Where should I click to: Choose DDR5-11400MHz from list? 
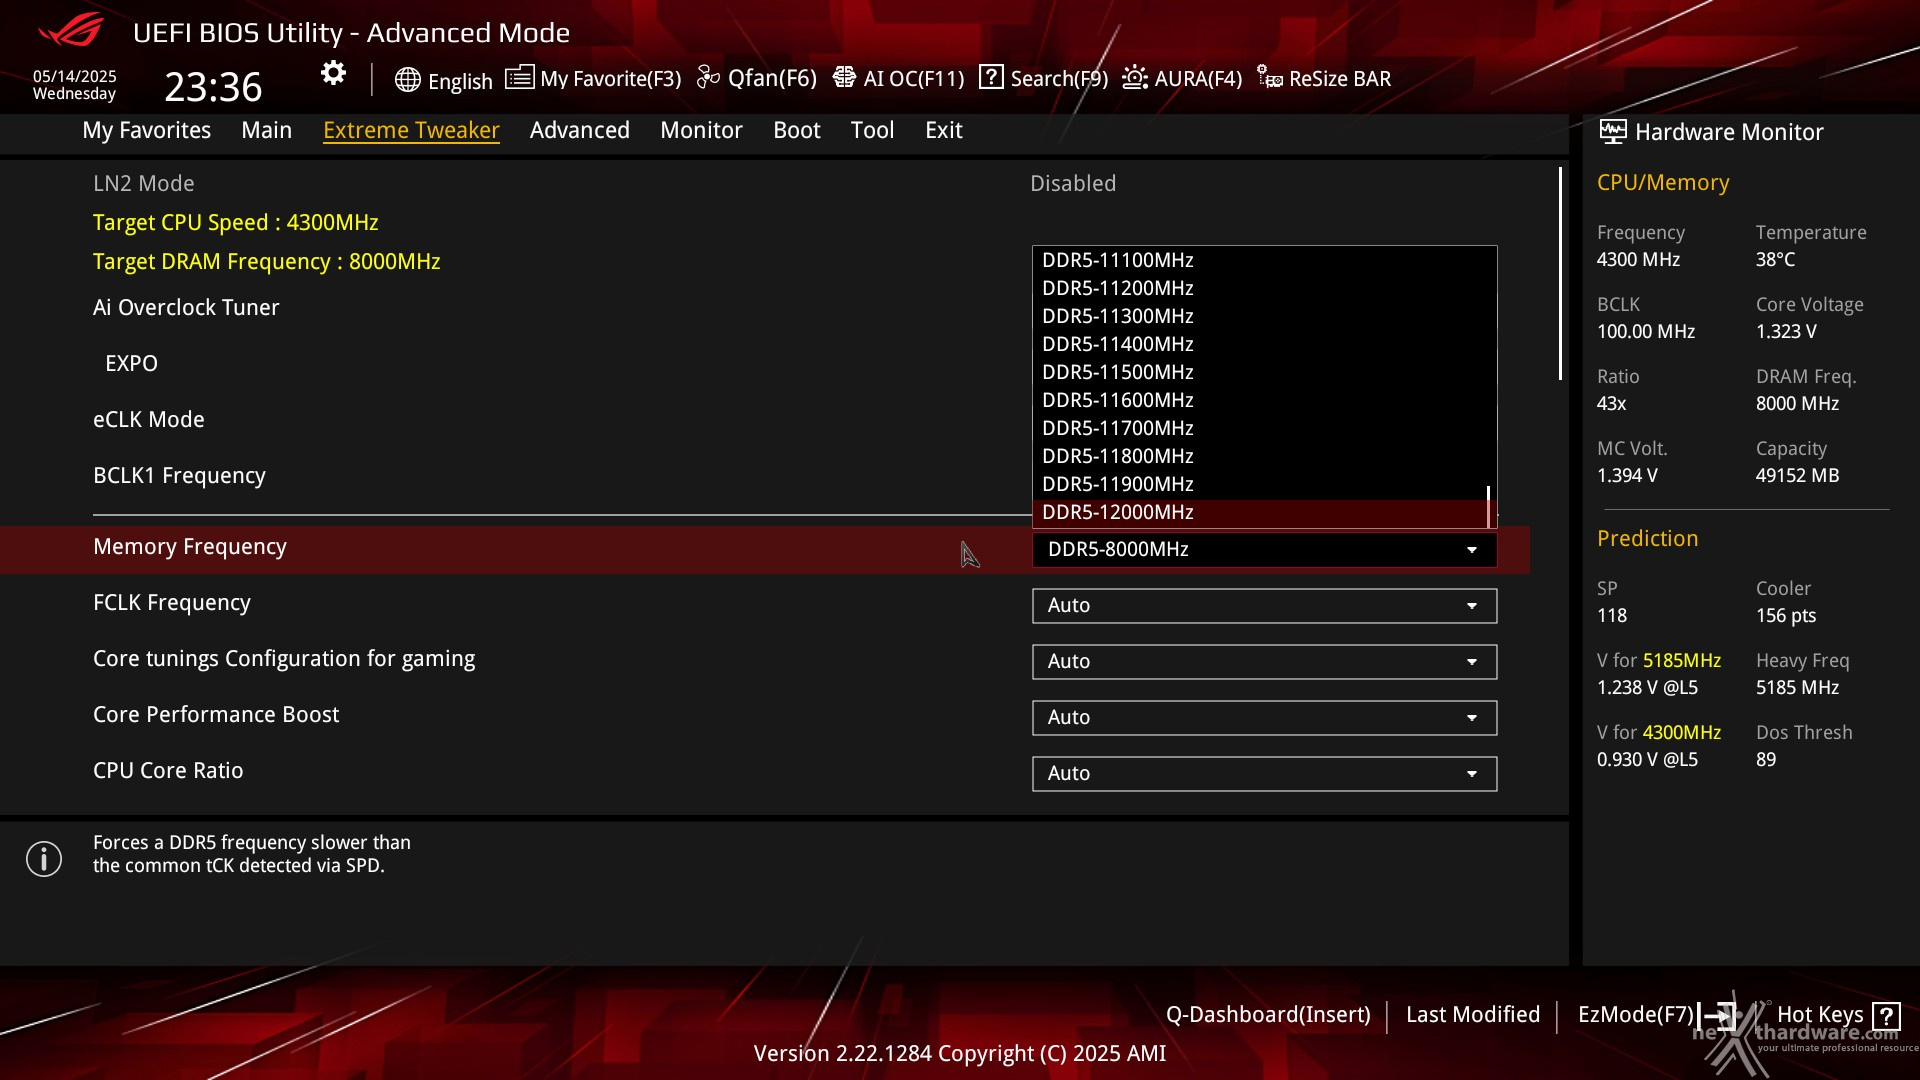point(1260,344)
